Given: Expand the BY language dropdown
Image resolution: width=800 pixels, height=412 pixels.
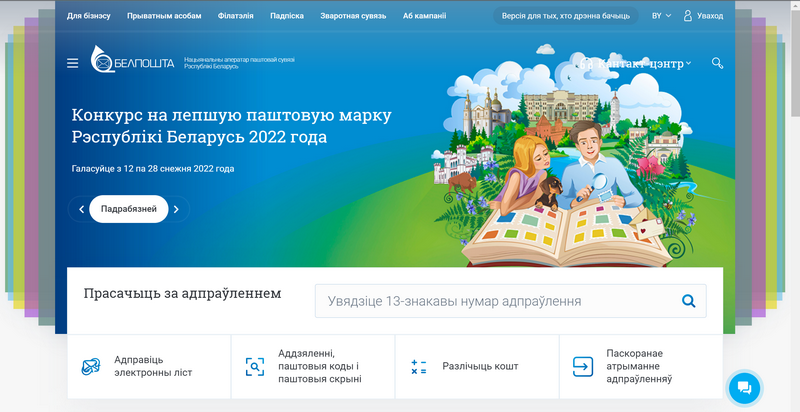Looking at the screenshot, I should tap(661, 16).
